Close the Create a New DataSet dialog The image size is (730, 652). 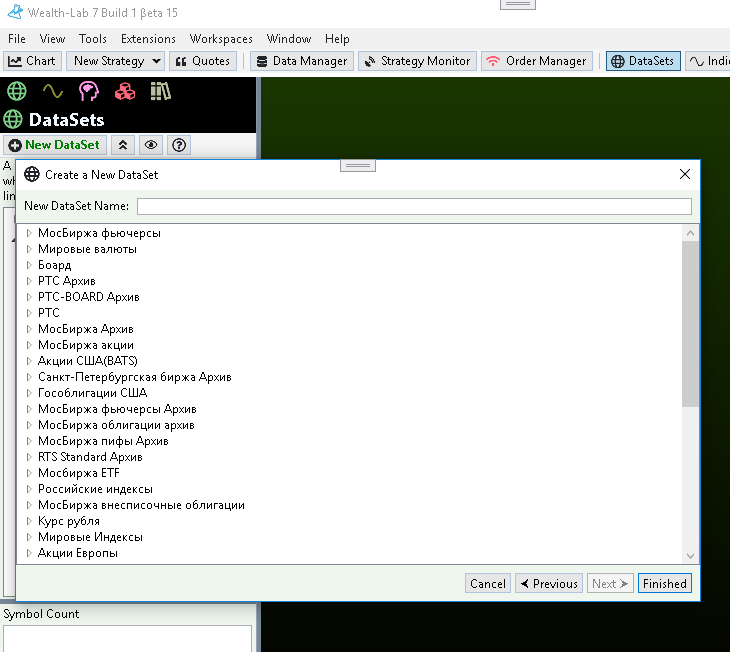click(x=685, y=174)
